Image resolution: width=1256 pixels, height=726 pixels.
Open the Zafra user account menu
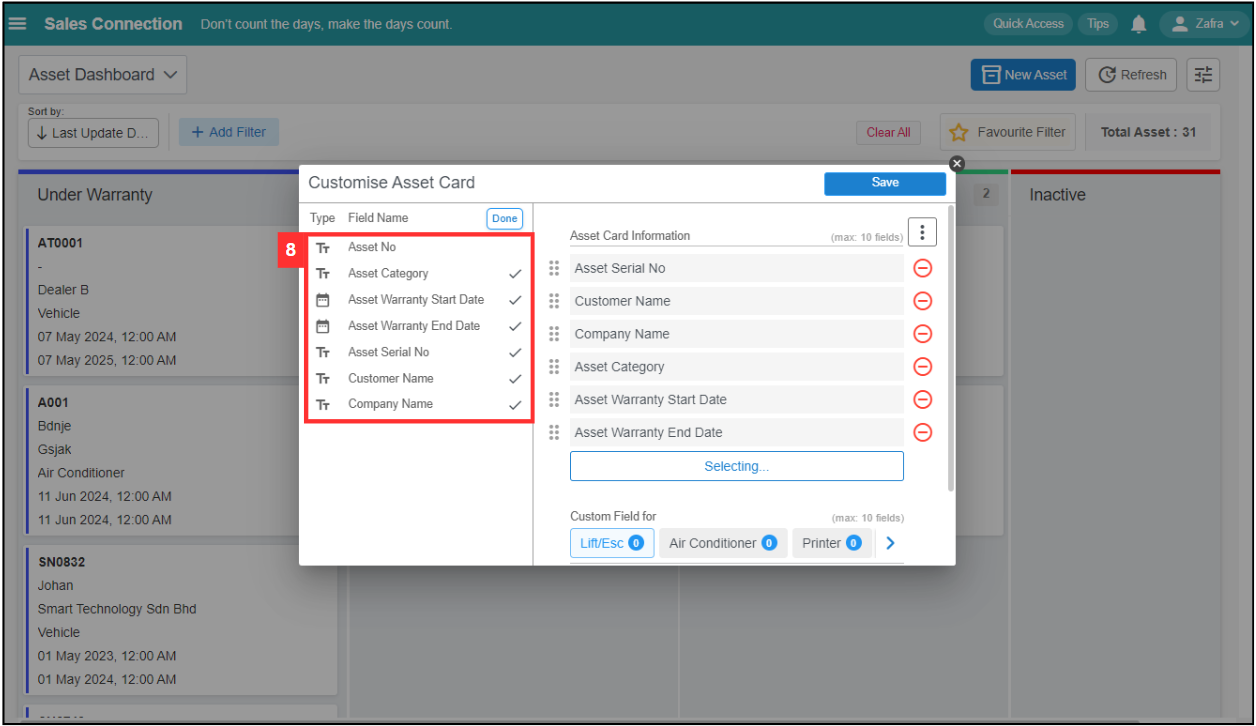pyautogui.click(x=1204, y=24)
